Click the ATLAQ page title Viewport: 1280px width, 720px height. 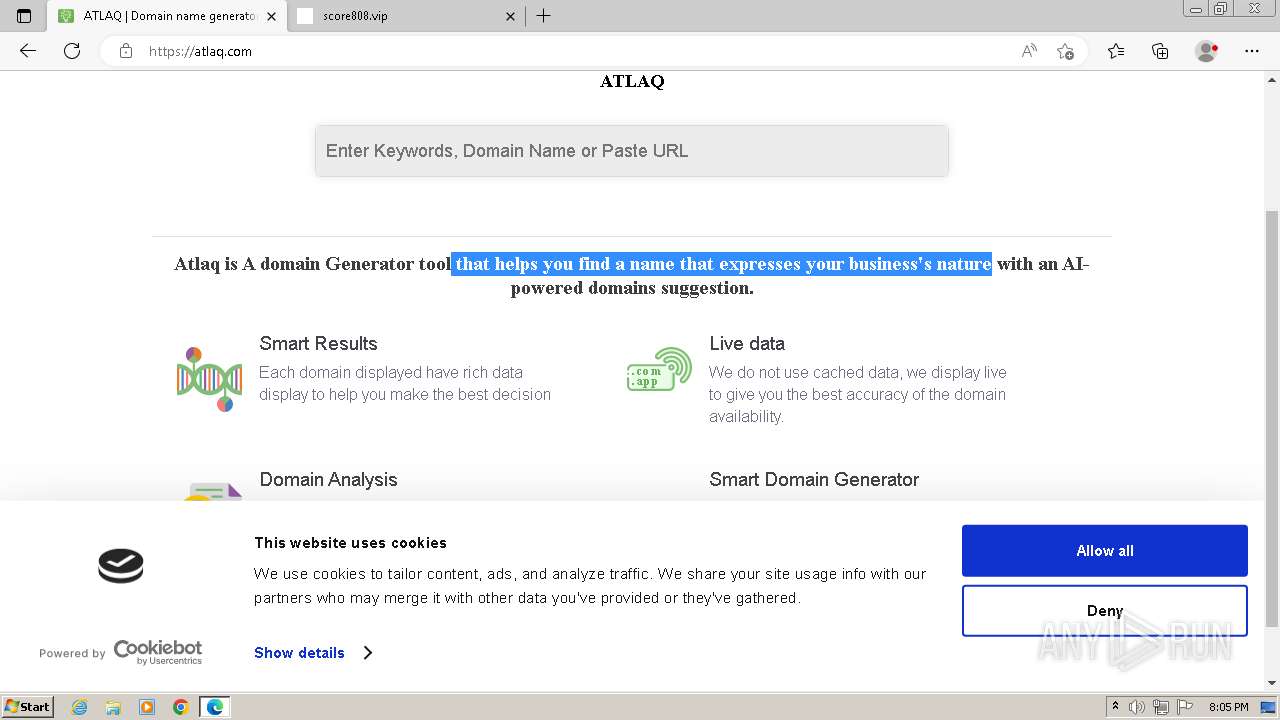click(632, 81)
